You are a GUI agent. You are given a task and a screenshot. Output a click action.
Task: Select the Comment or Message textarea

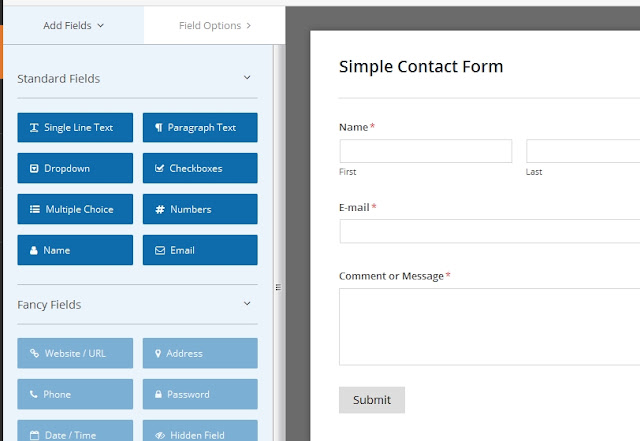click(x=489, y=327)
